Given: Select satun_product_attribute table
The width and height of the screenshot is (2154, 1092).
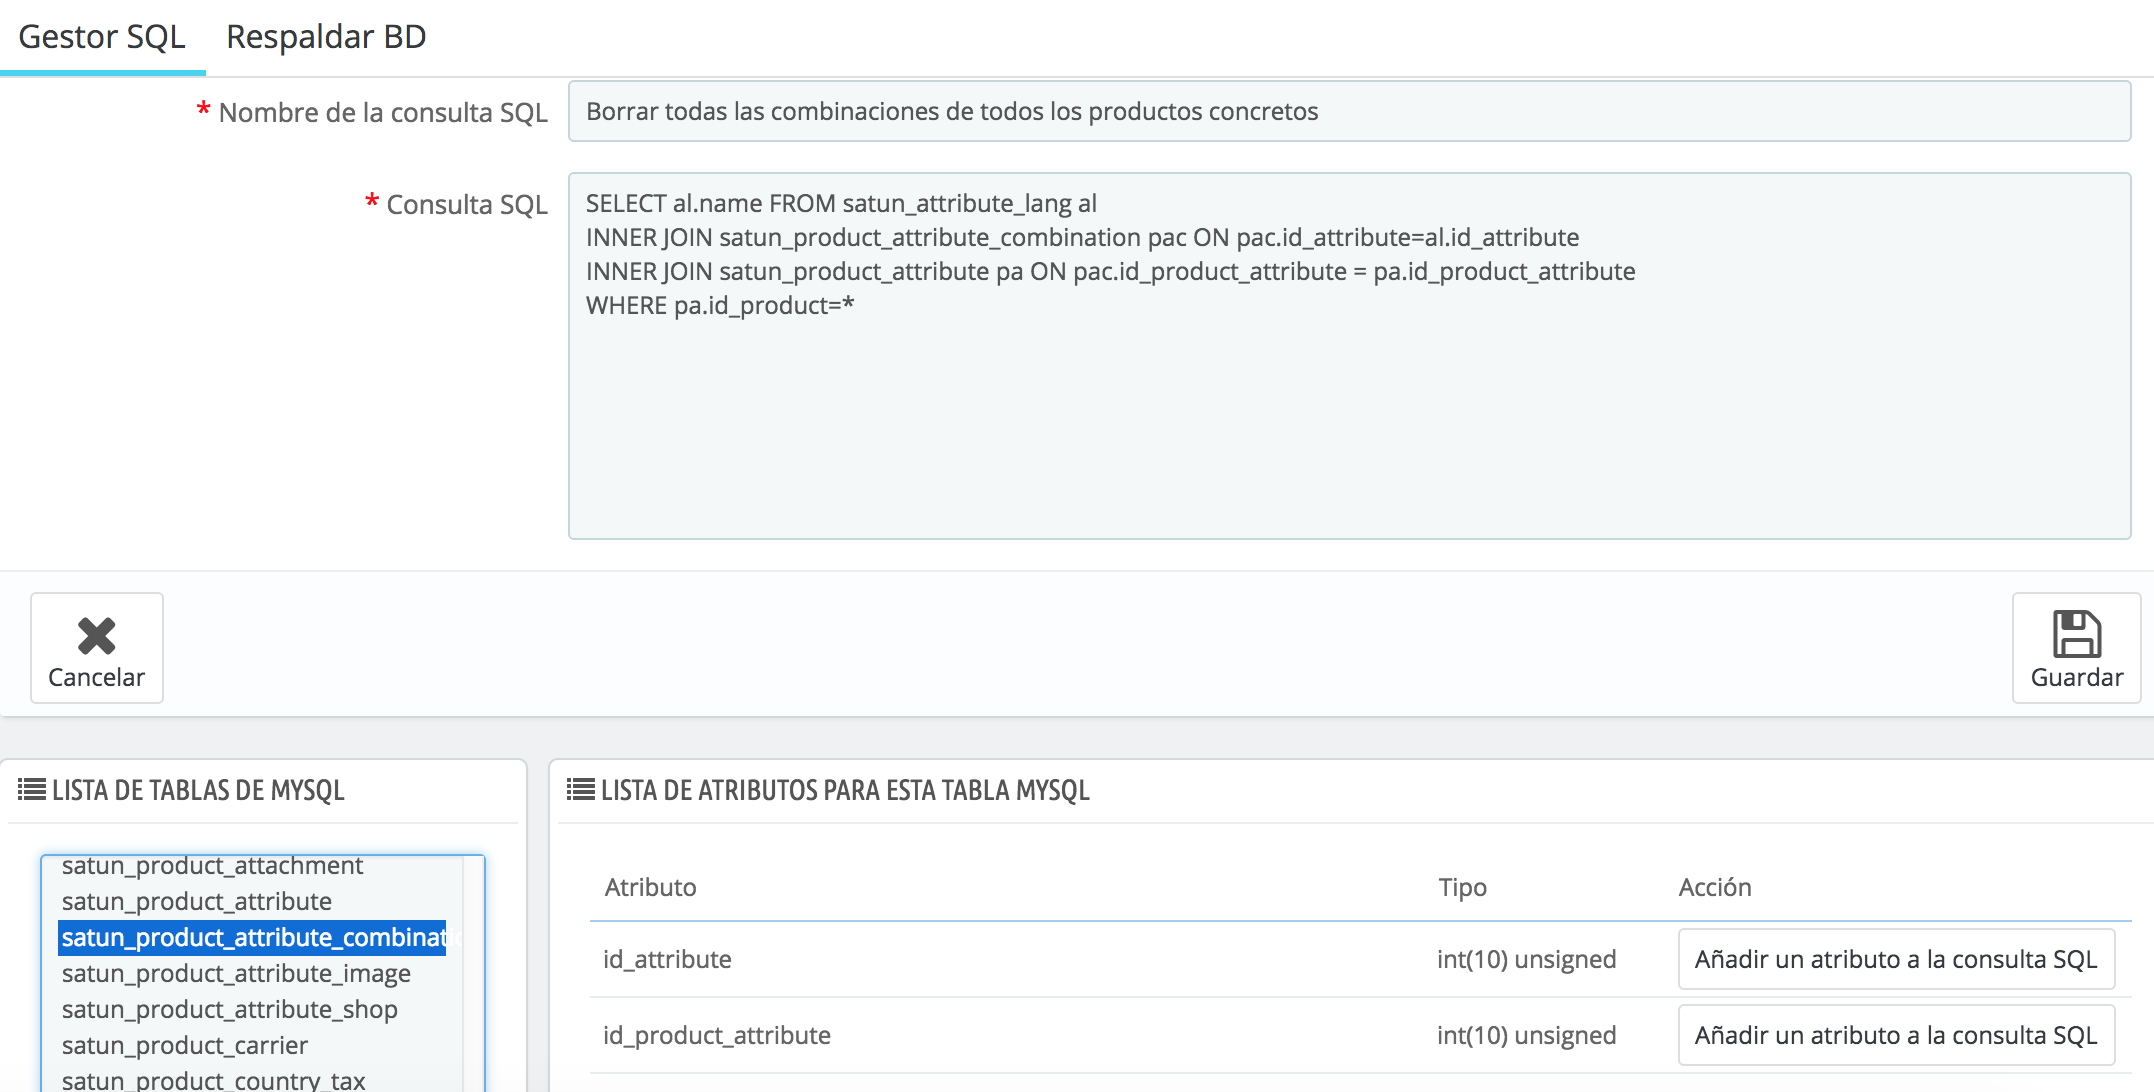Looking at the screenshot, I should tap(197, 901).
